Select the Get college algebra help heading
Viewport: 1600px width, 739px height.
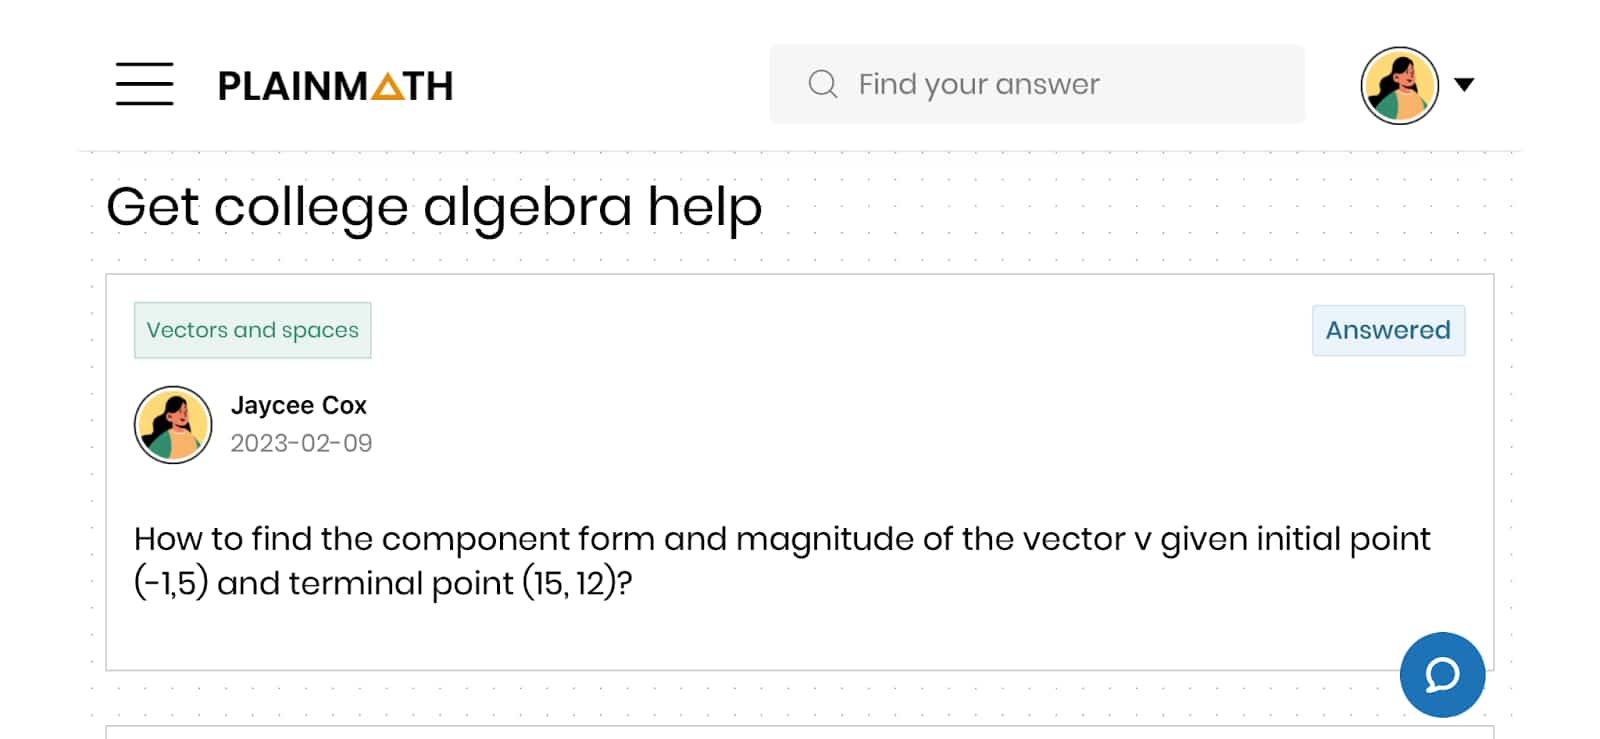(x=435, y=207)
